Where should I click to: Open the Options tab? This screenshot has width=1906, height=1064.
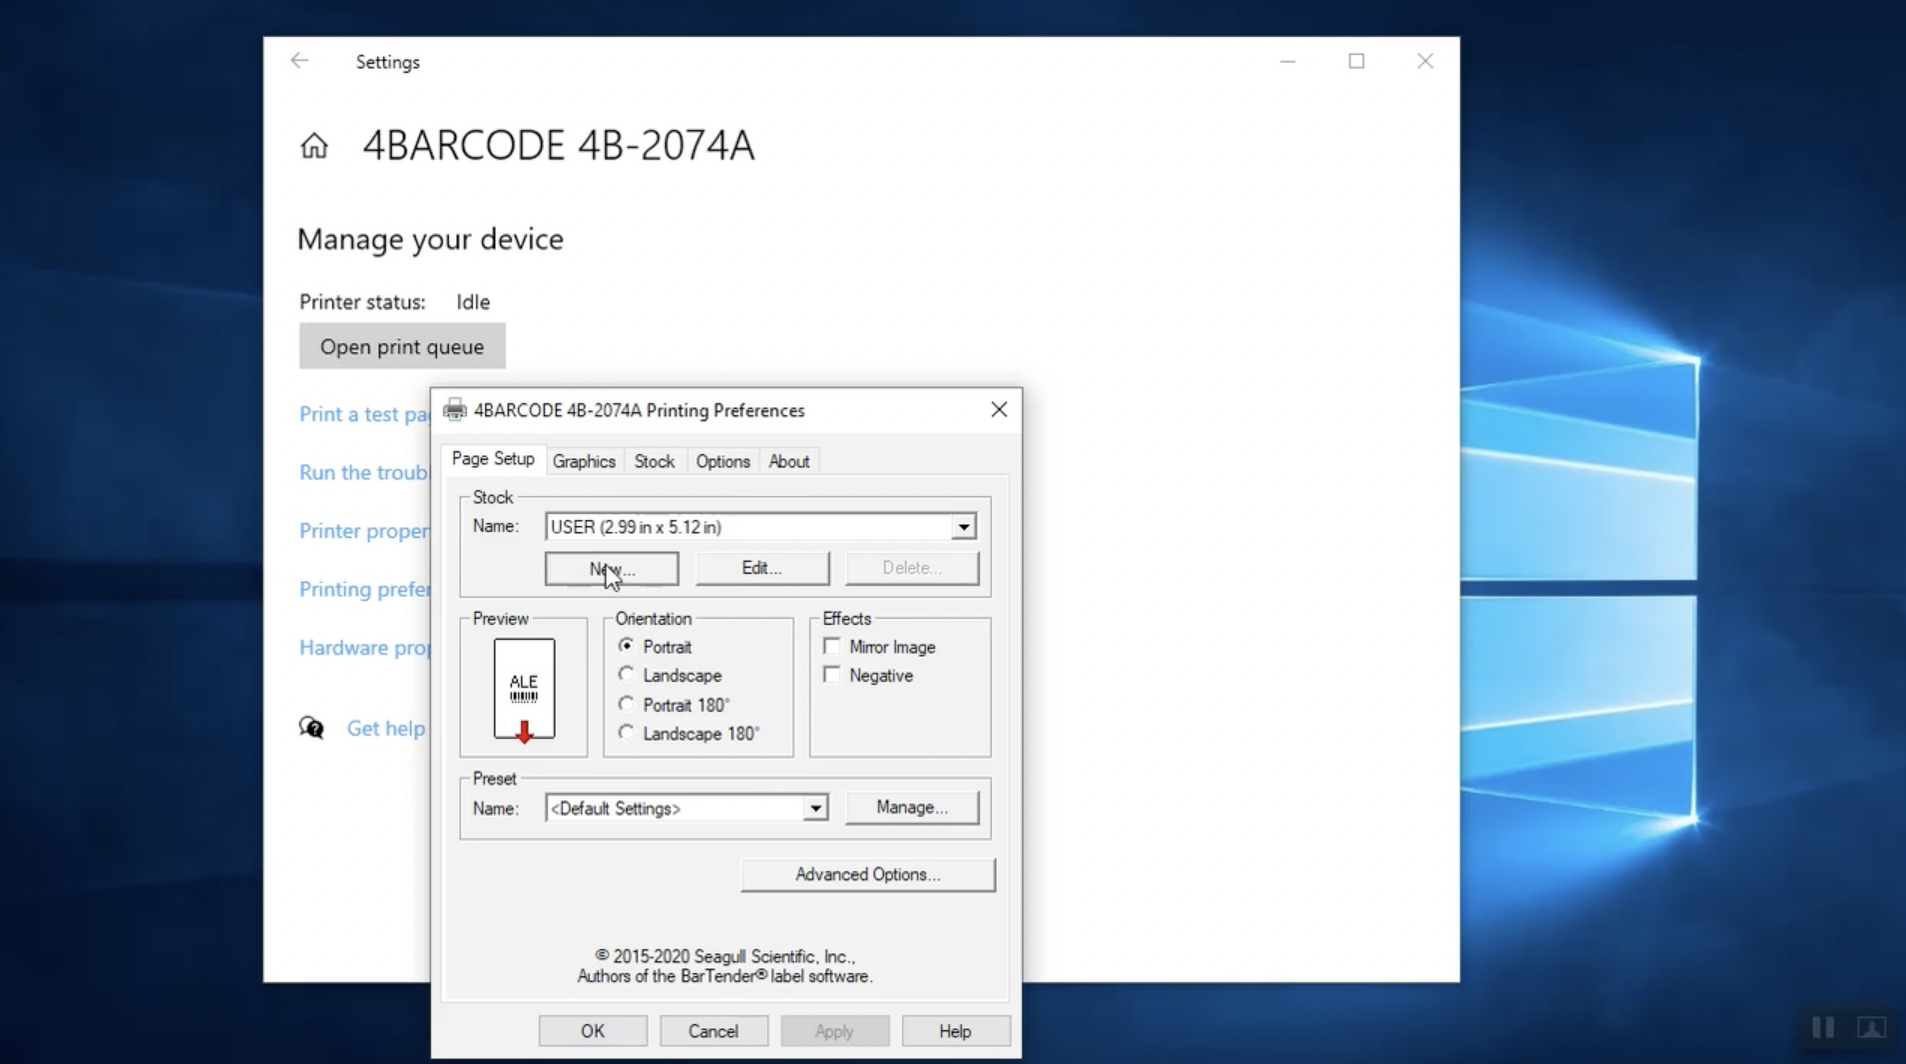click(x=722, y=461)
